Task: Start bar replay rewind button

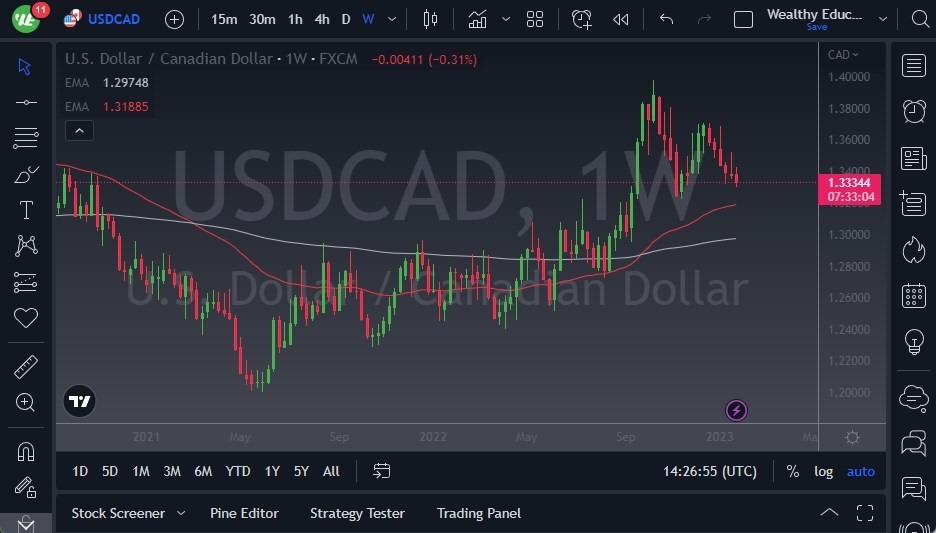Action: pyautogui.click(x=620, y=20)
